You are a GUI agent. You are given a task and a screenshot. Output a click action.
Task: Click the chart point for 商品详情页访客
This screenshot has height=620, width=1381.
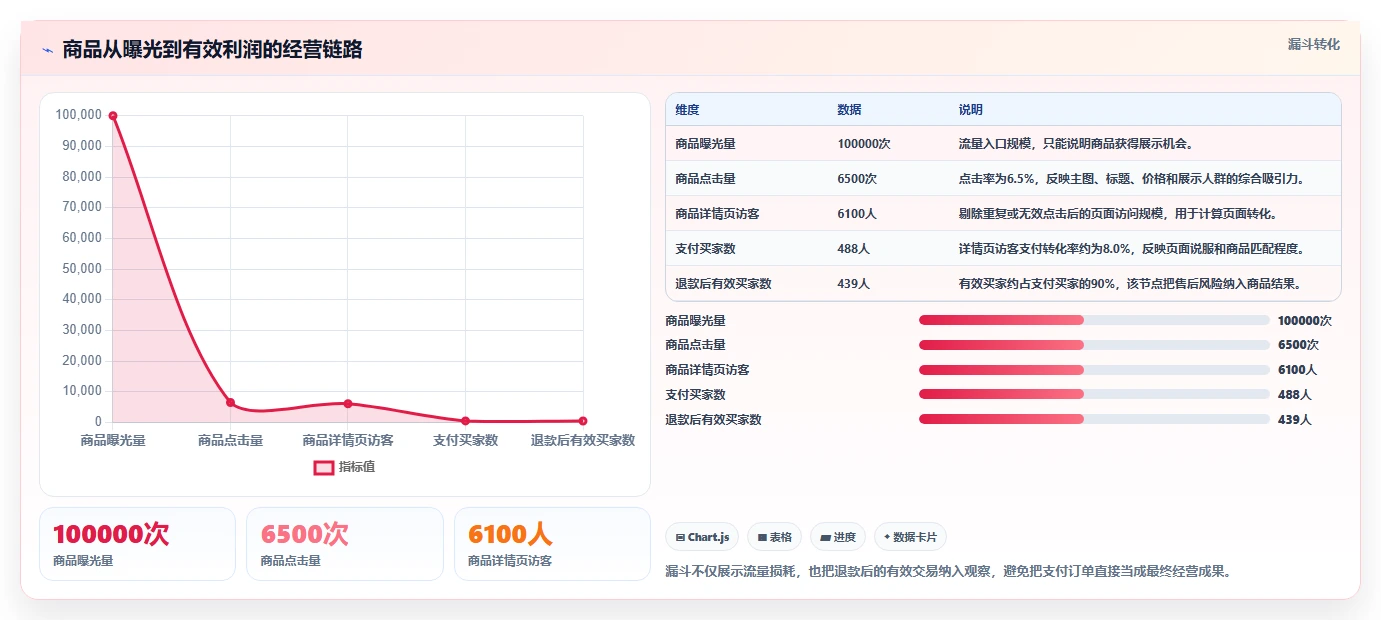(x=348, y=403)
